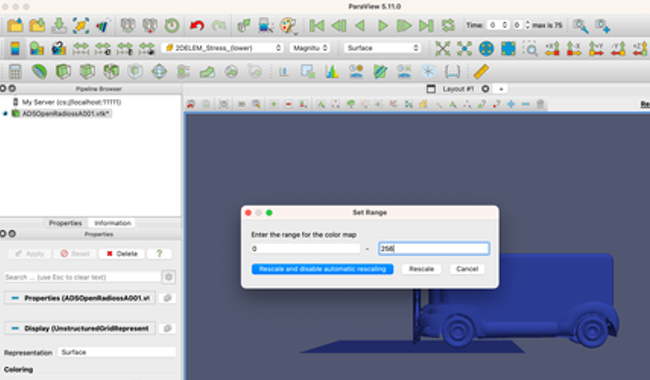This screenshot has width=650, height=380.
Task: Select My Server entry in Pipeline Browser
Action: click(x=71, y=102)
